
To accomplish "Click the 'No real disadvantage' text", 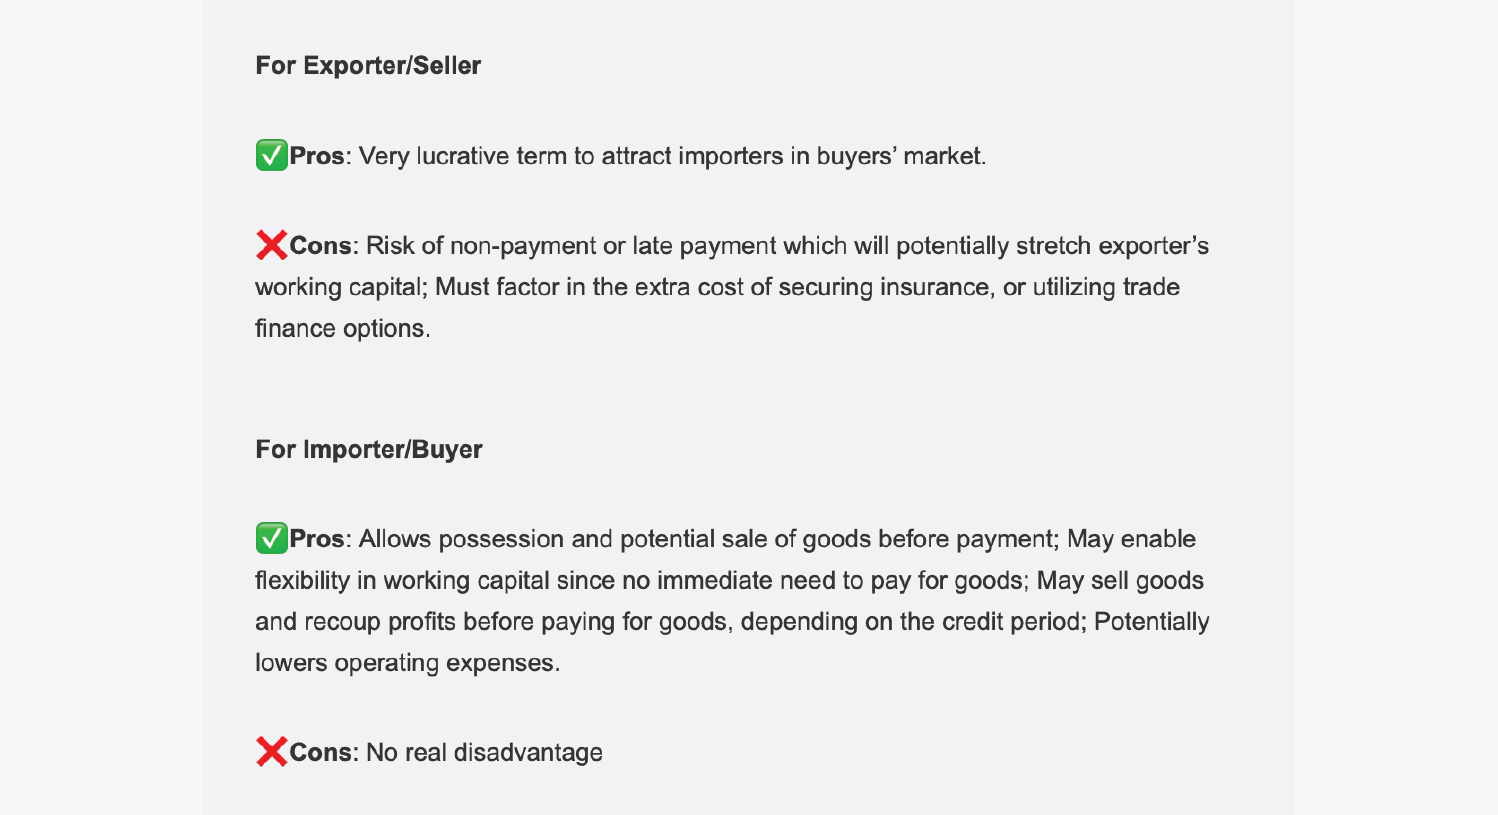I will coord(484,753).
